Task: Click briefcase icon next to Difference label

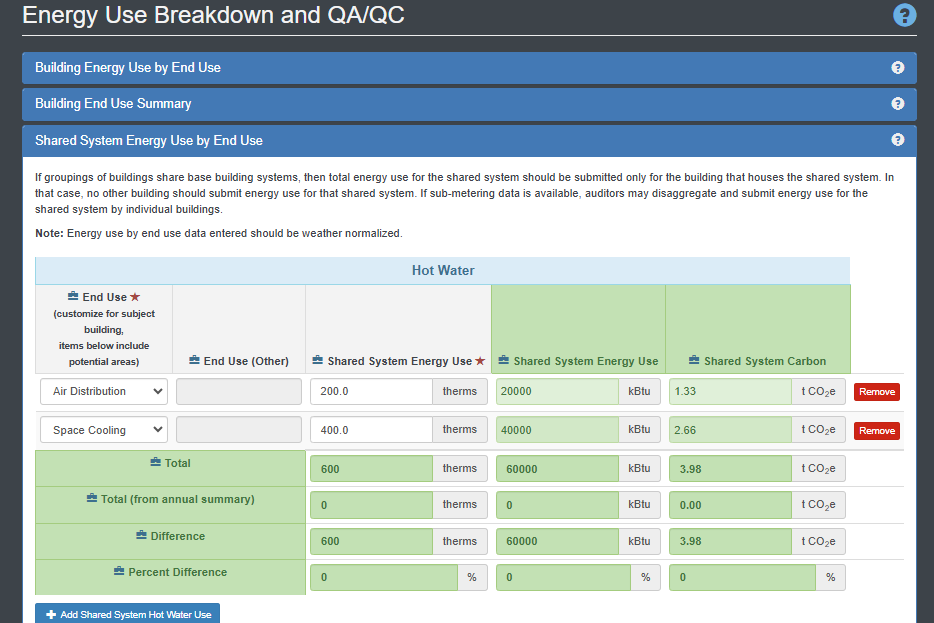Action: click(x=141, y=535)
